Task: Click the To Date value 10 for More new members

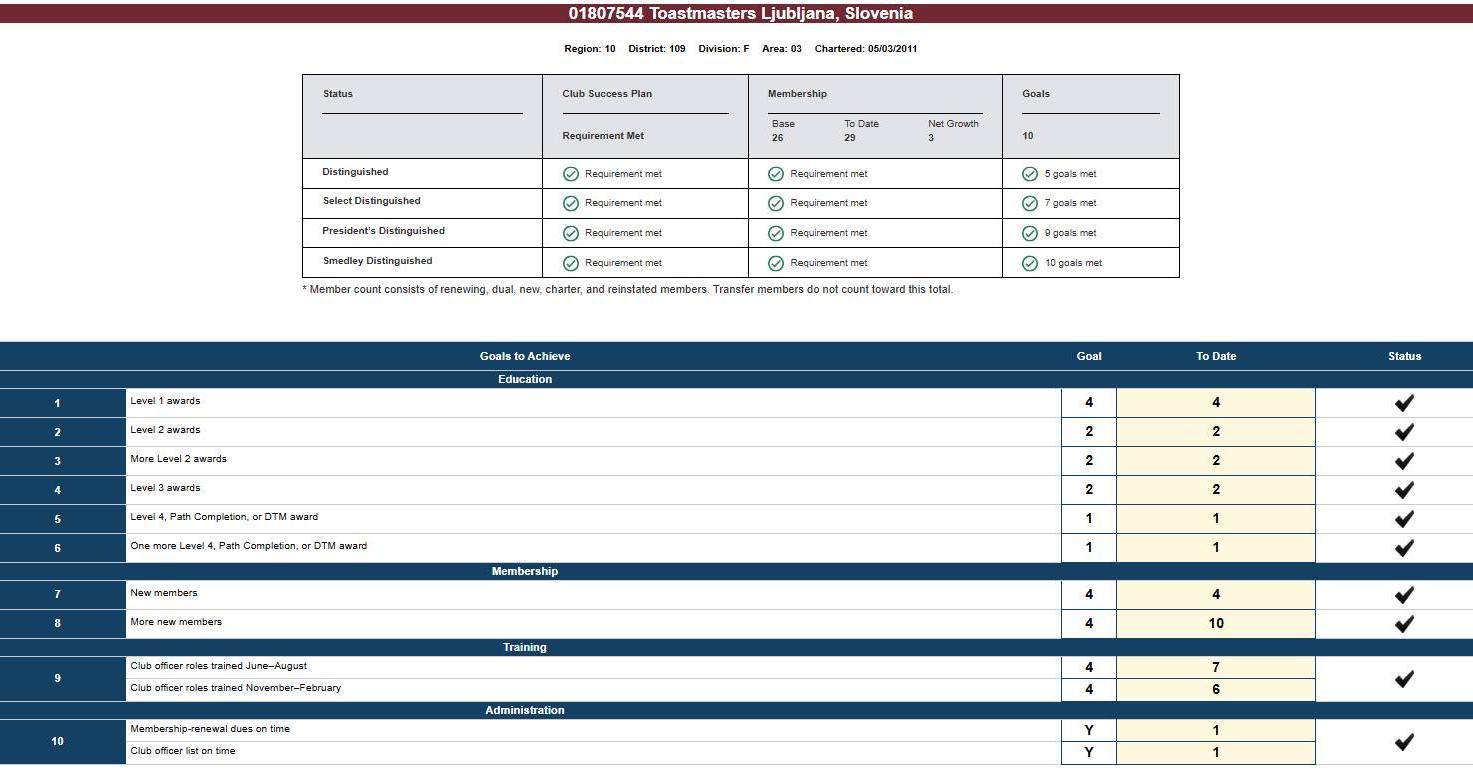Action: (1216, 623)
